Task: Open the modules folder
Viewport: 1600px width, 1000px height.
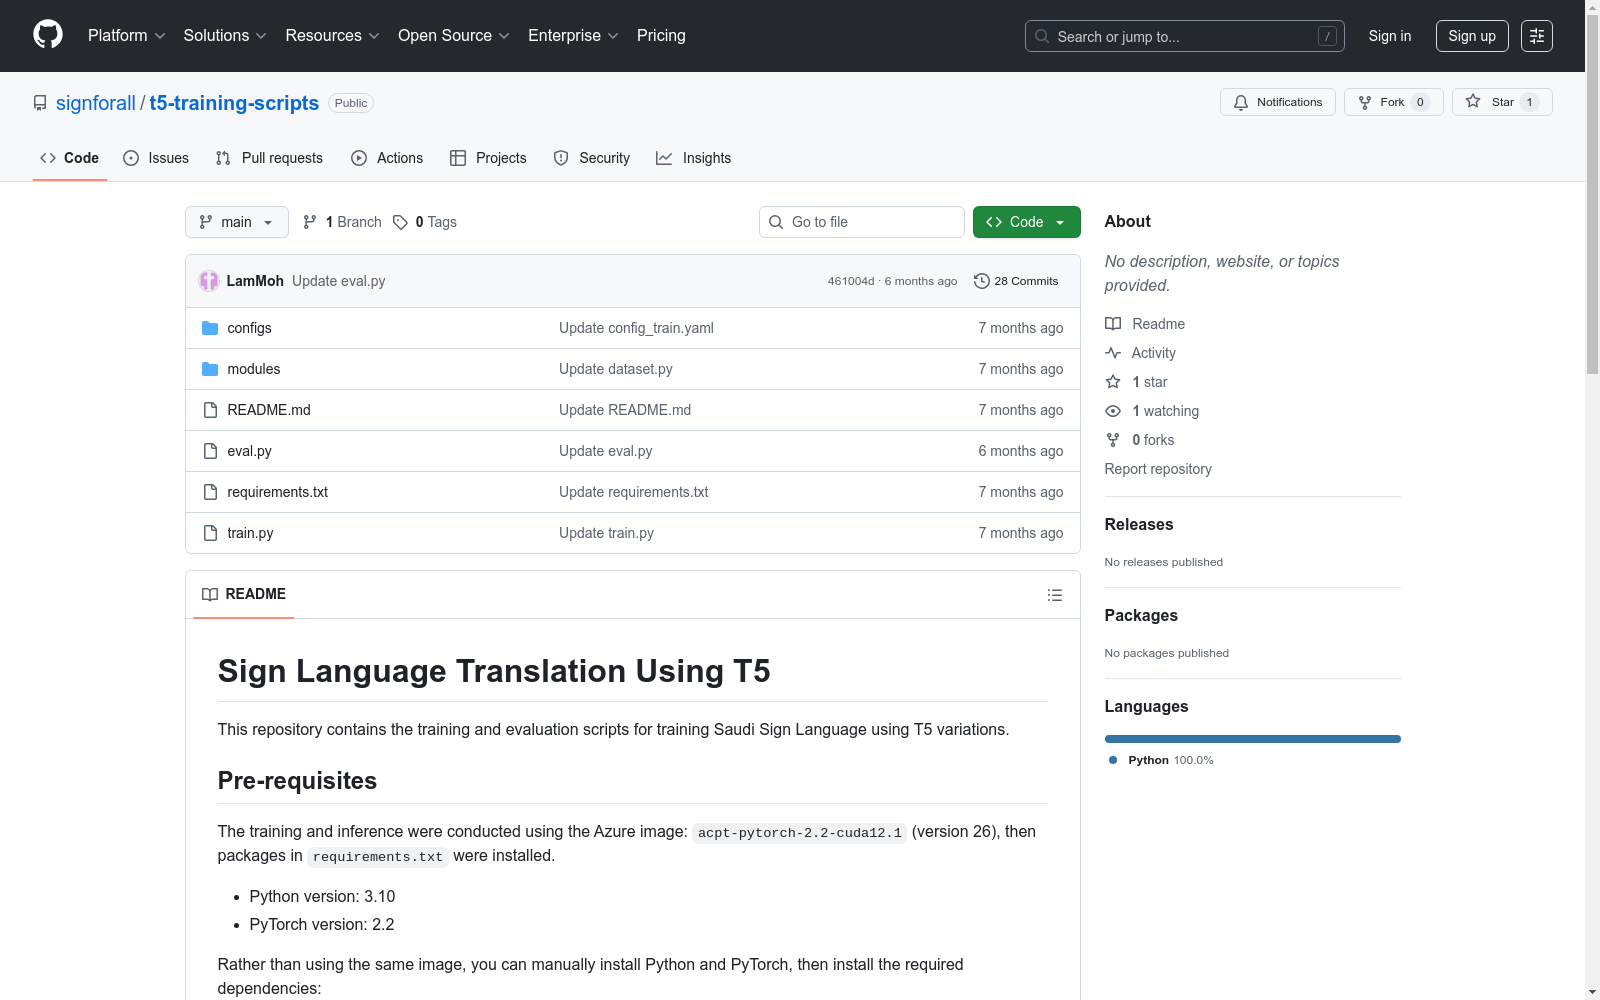Action: (x=254, y=369)
